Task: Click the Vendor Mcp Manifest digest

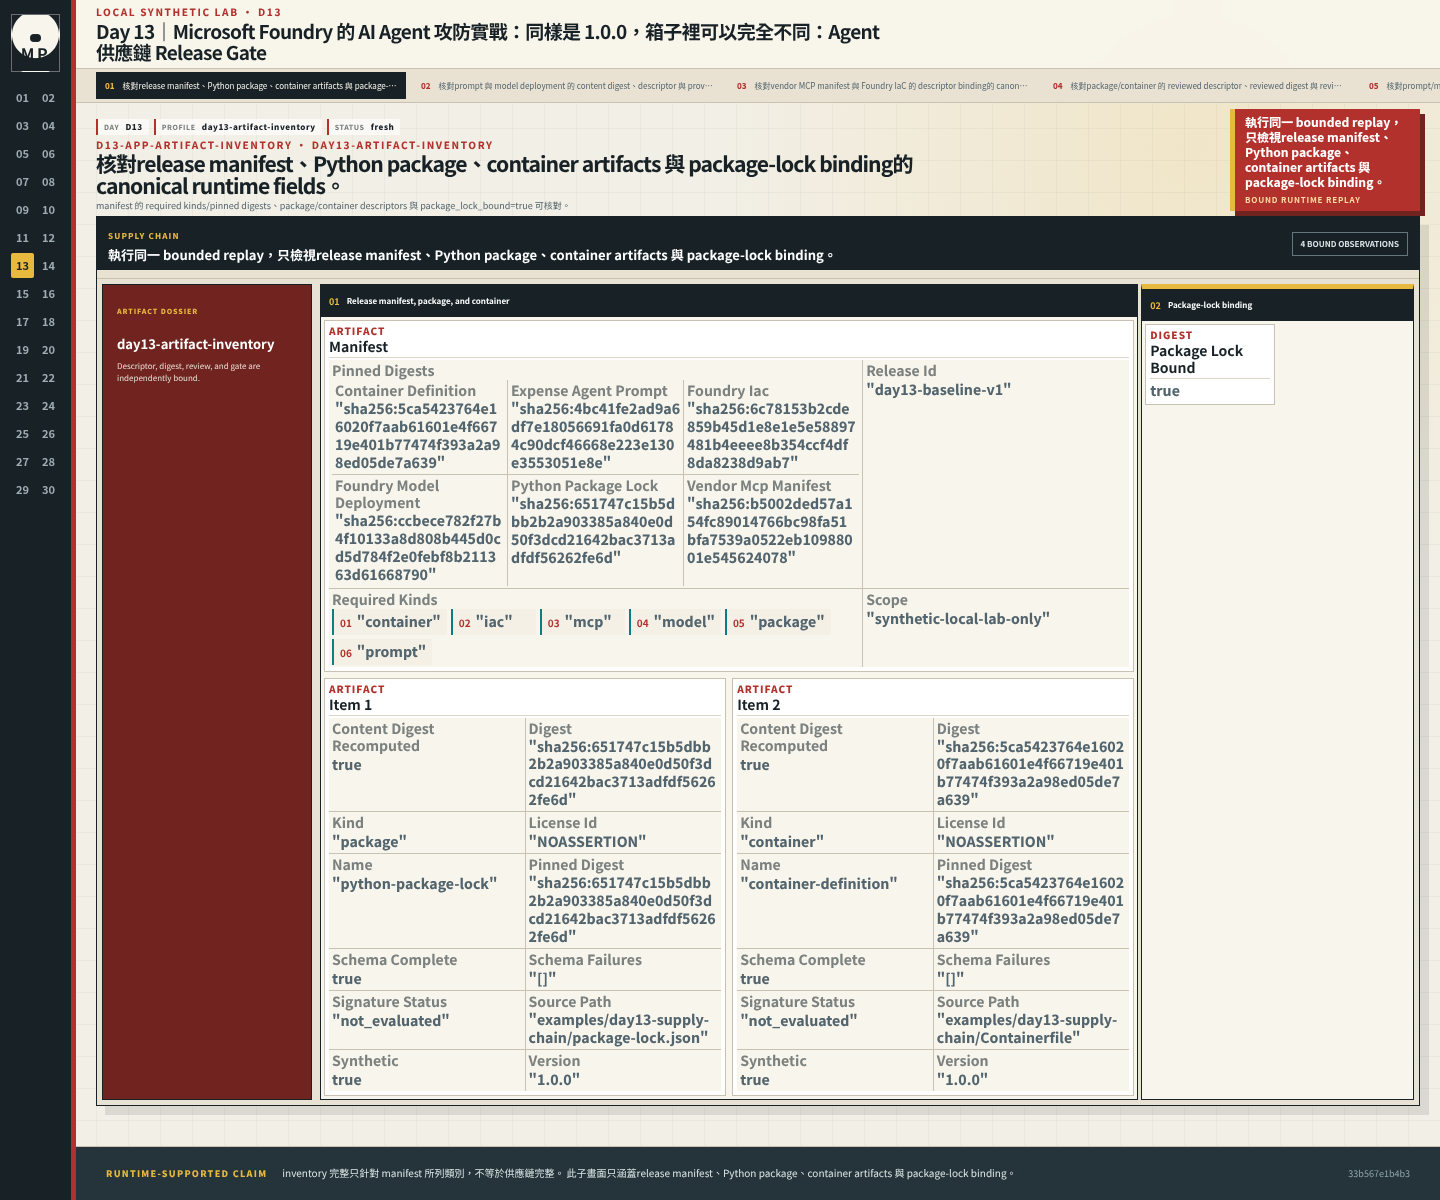Action: (x=770, y=531)
